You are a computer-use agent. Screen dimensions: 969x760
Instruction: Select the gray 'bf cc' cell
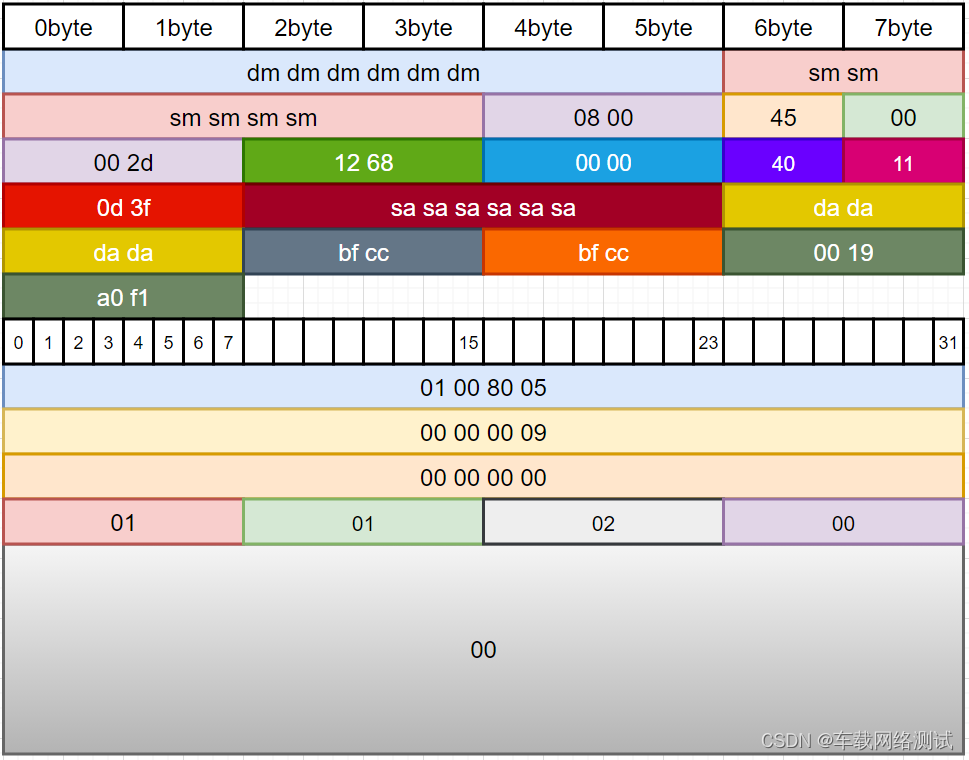[363, 252]
